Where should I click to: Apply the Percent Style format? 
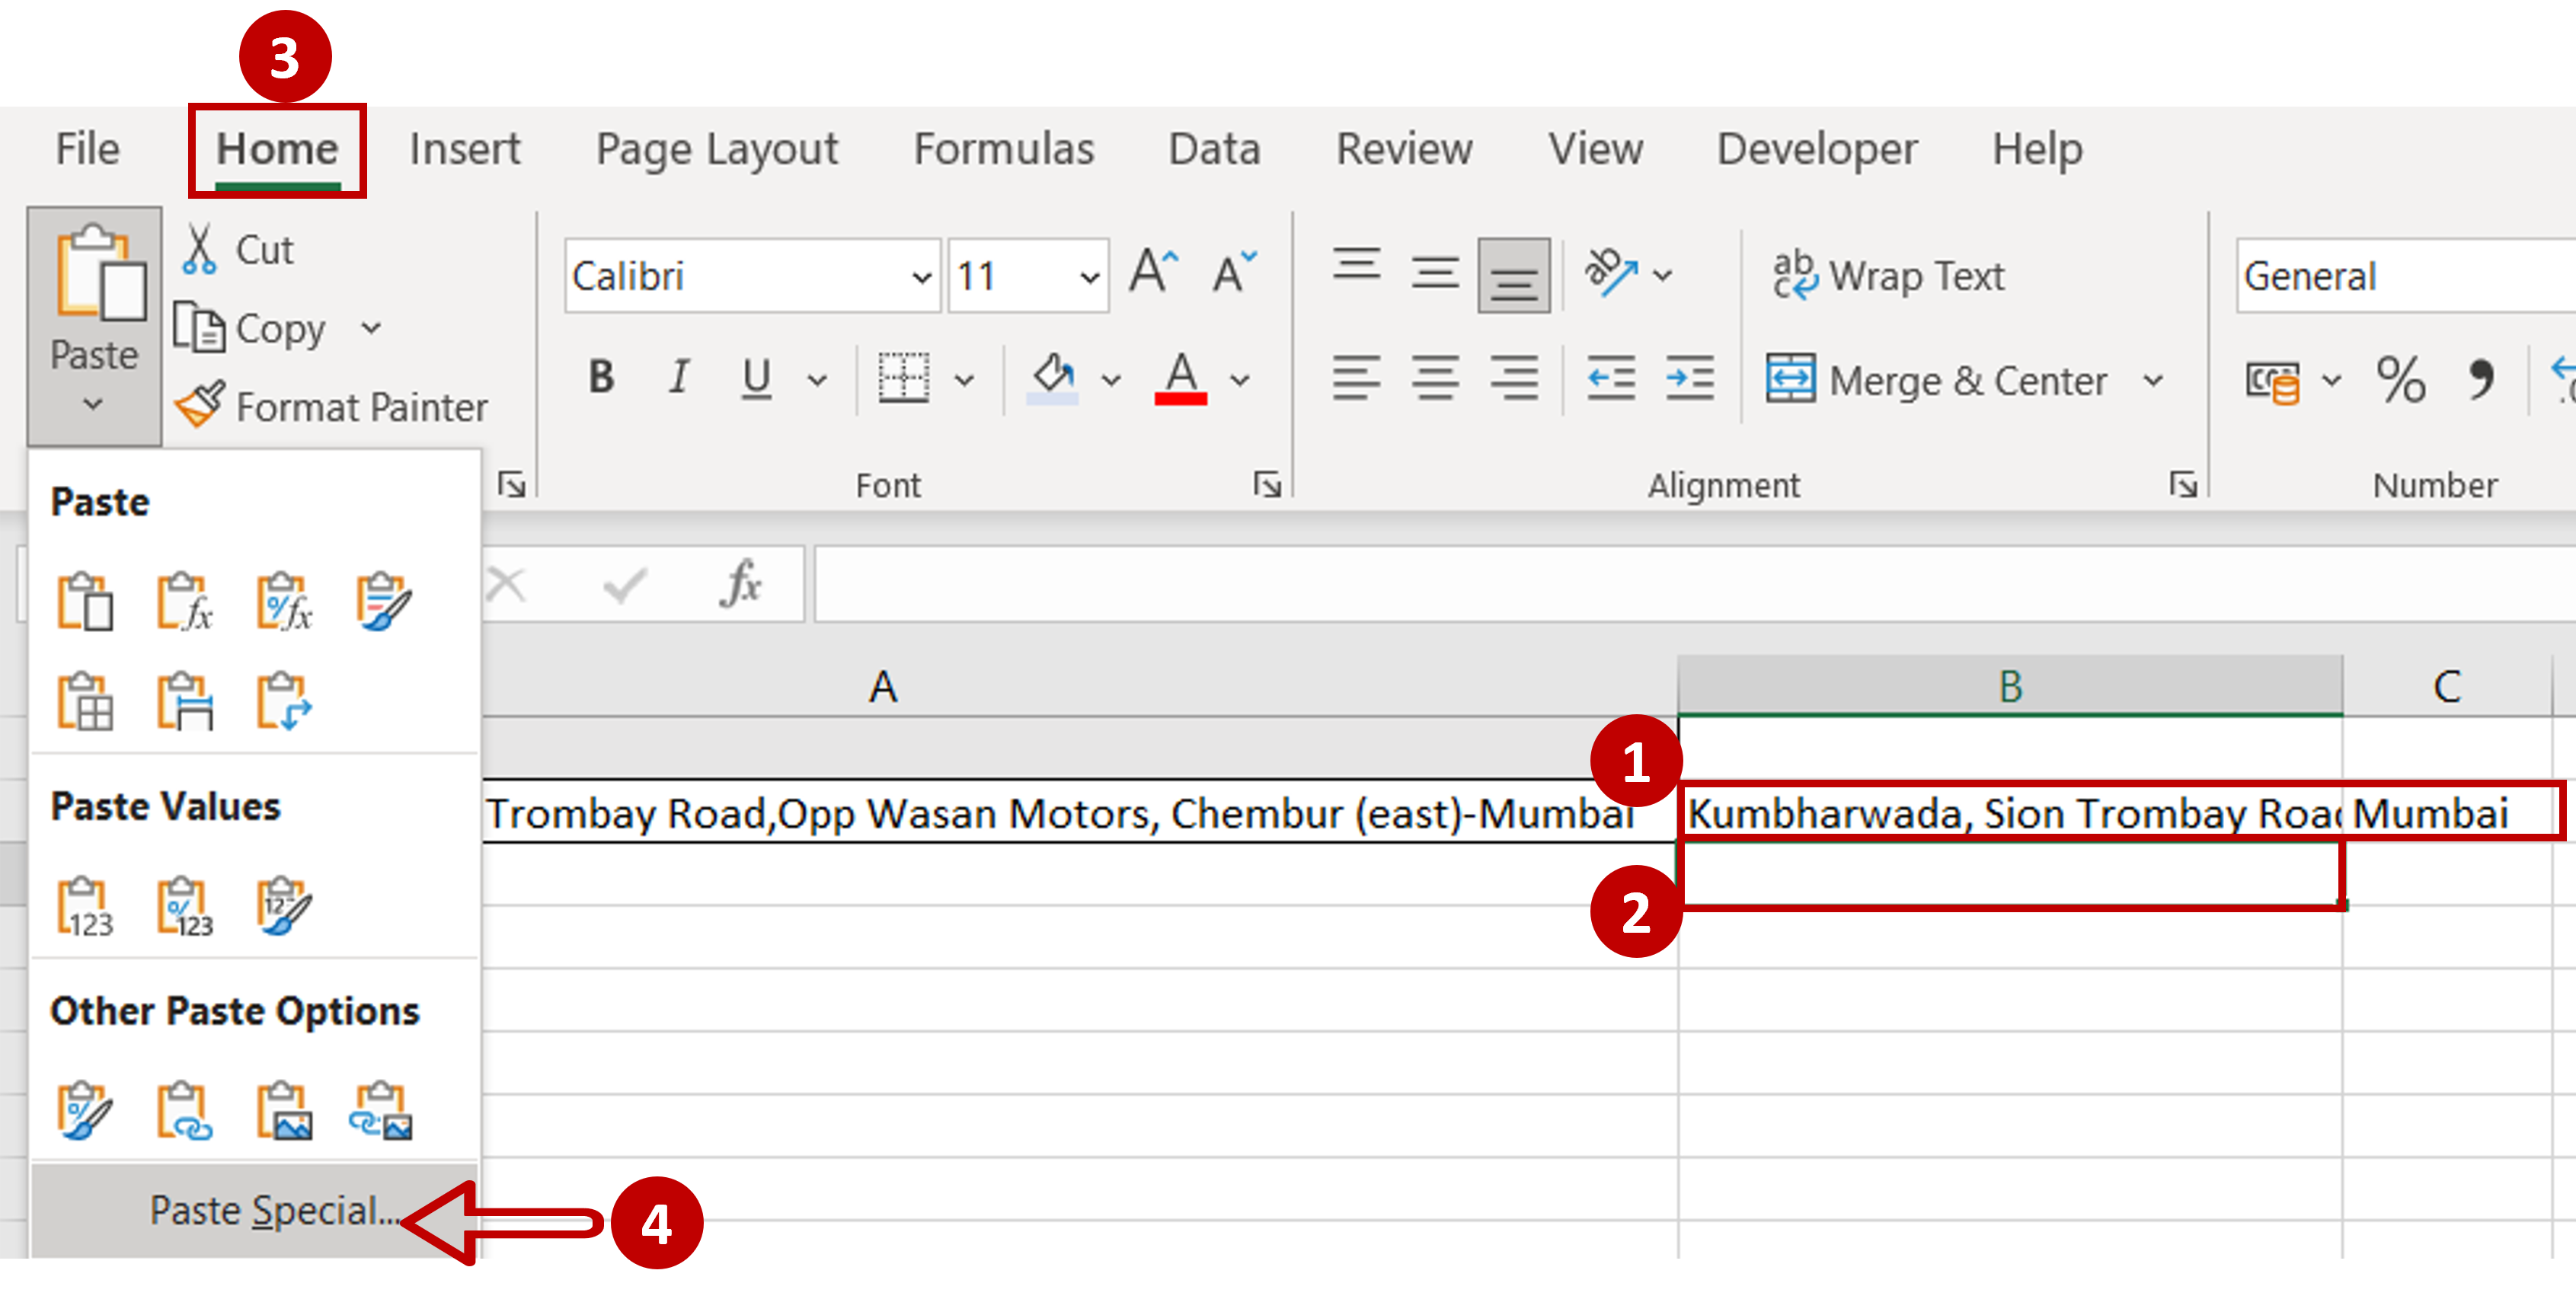(2402, 380)
